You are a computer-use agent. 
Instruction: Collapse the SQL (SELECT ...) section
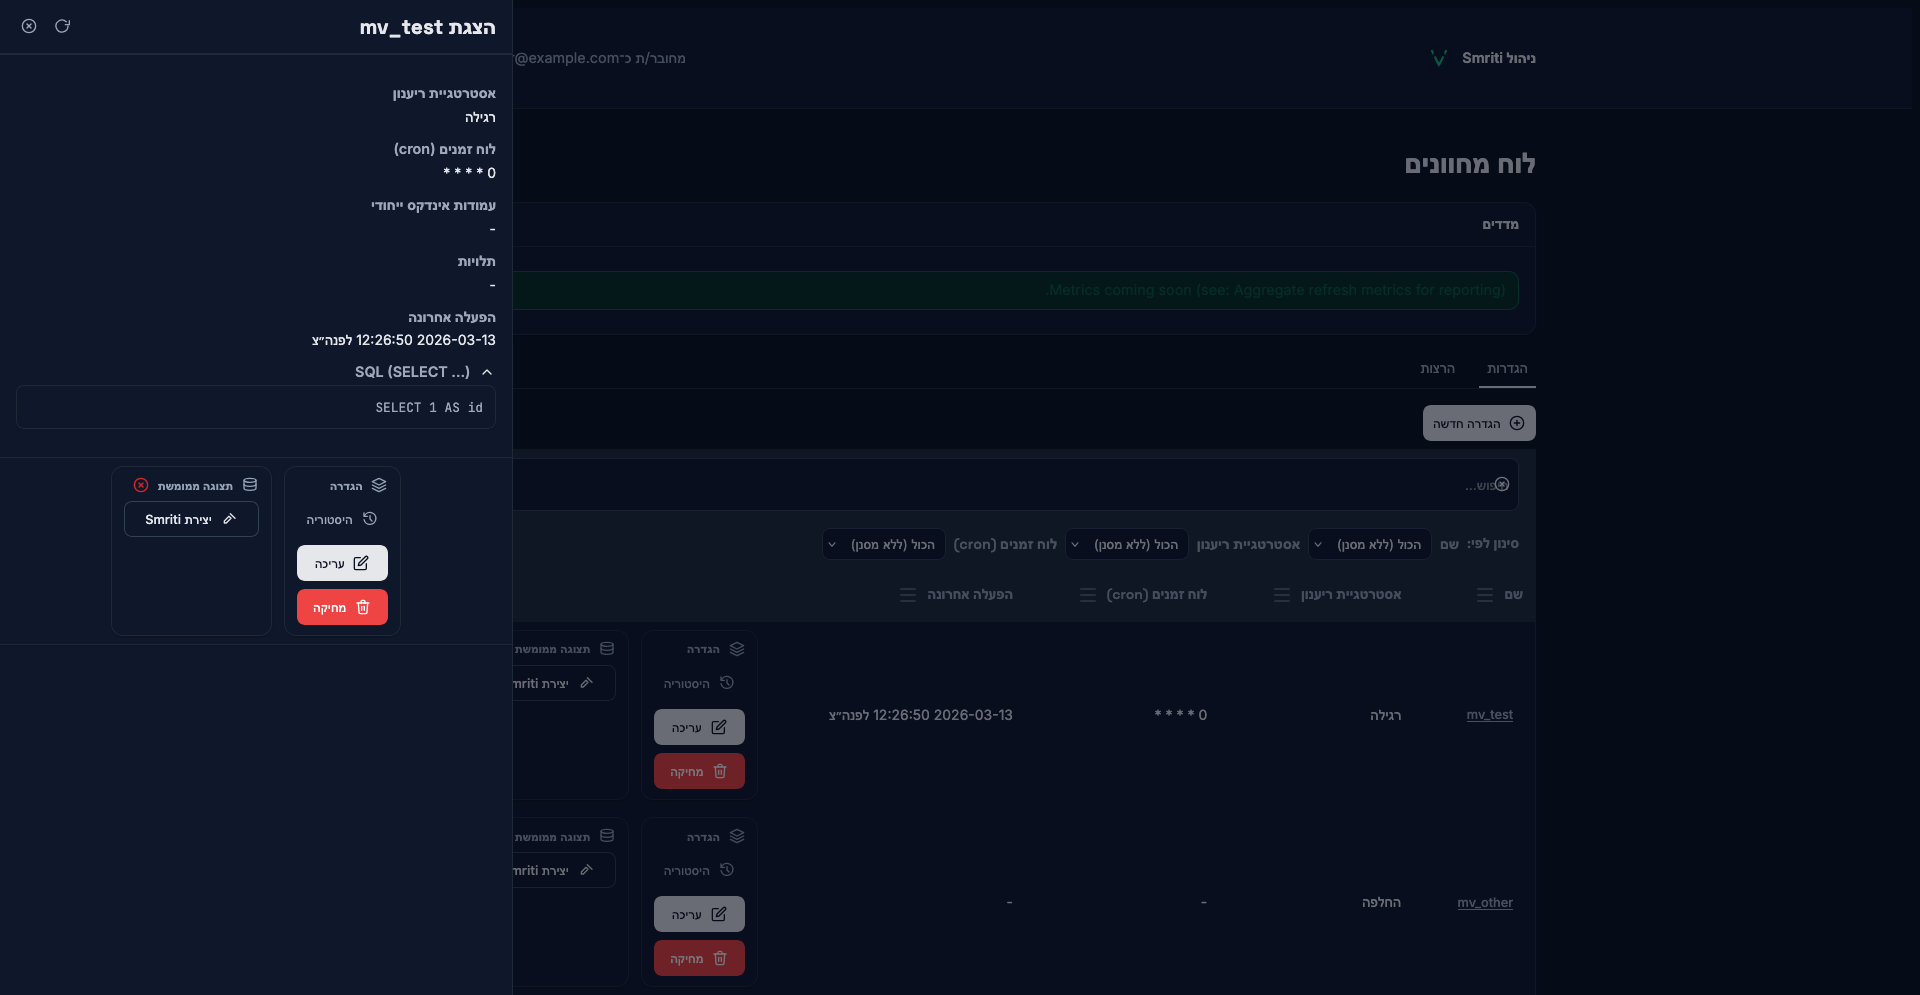click(487, 372)
